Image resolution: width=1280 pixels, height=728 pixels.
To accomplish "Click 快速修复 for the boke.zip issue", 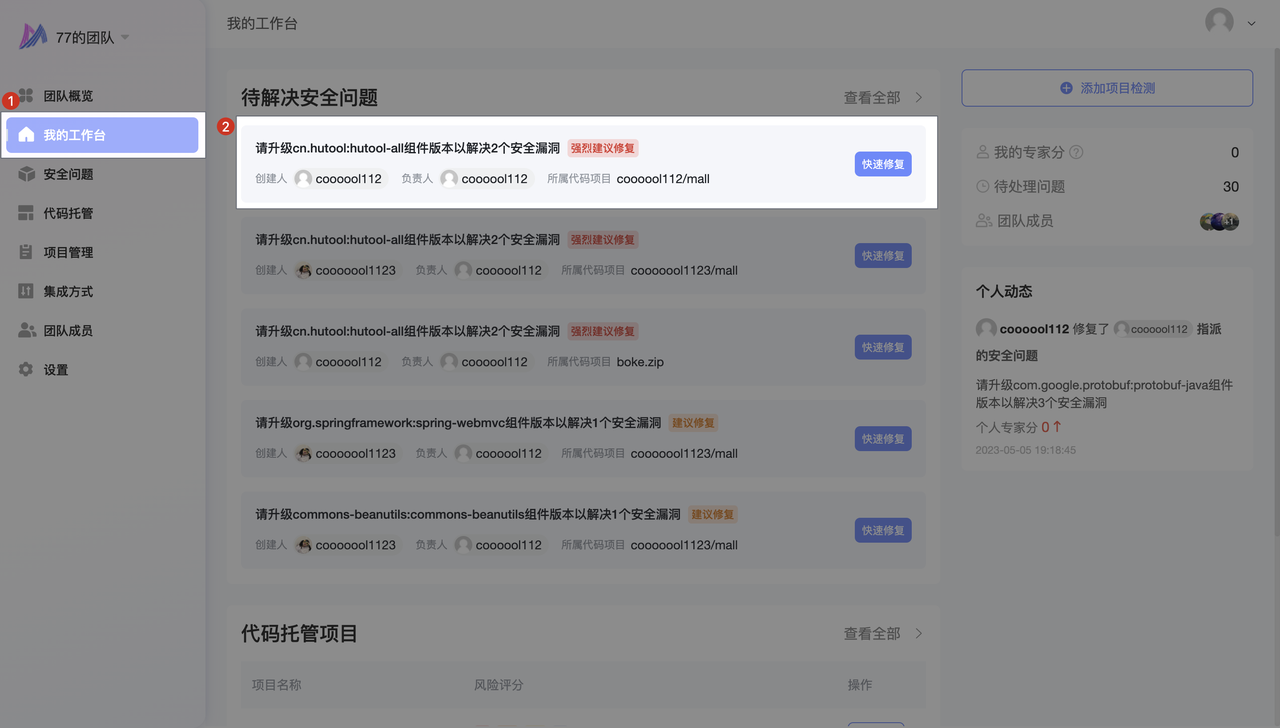I will tap(882, 347).
